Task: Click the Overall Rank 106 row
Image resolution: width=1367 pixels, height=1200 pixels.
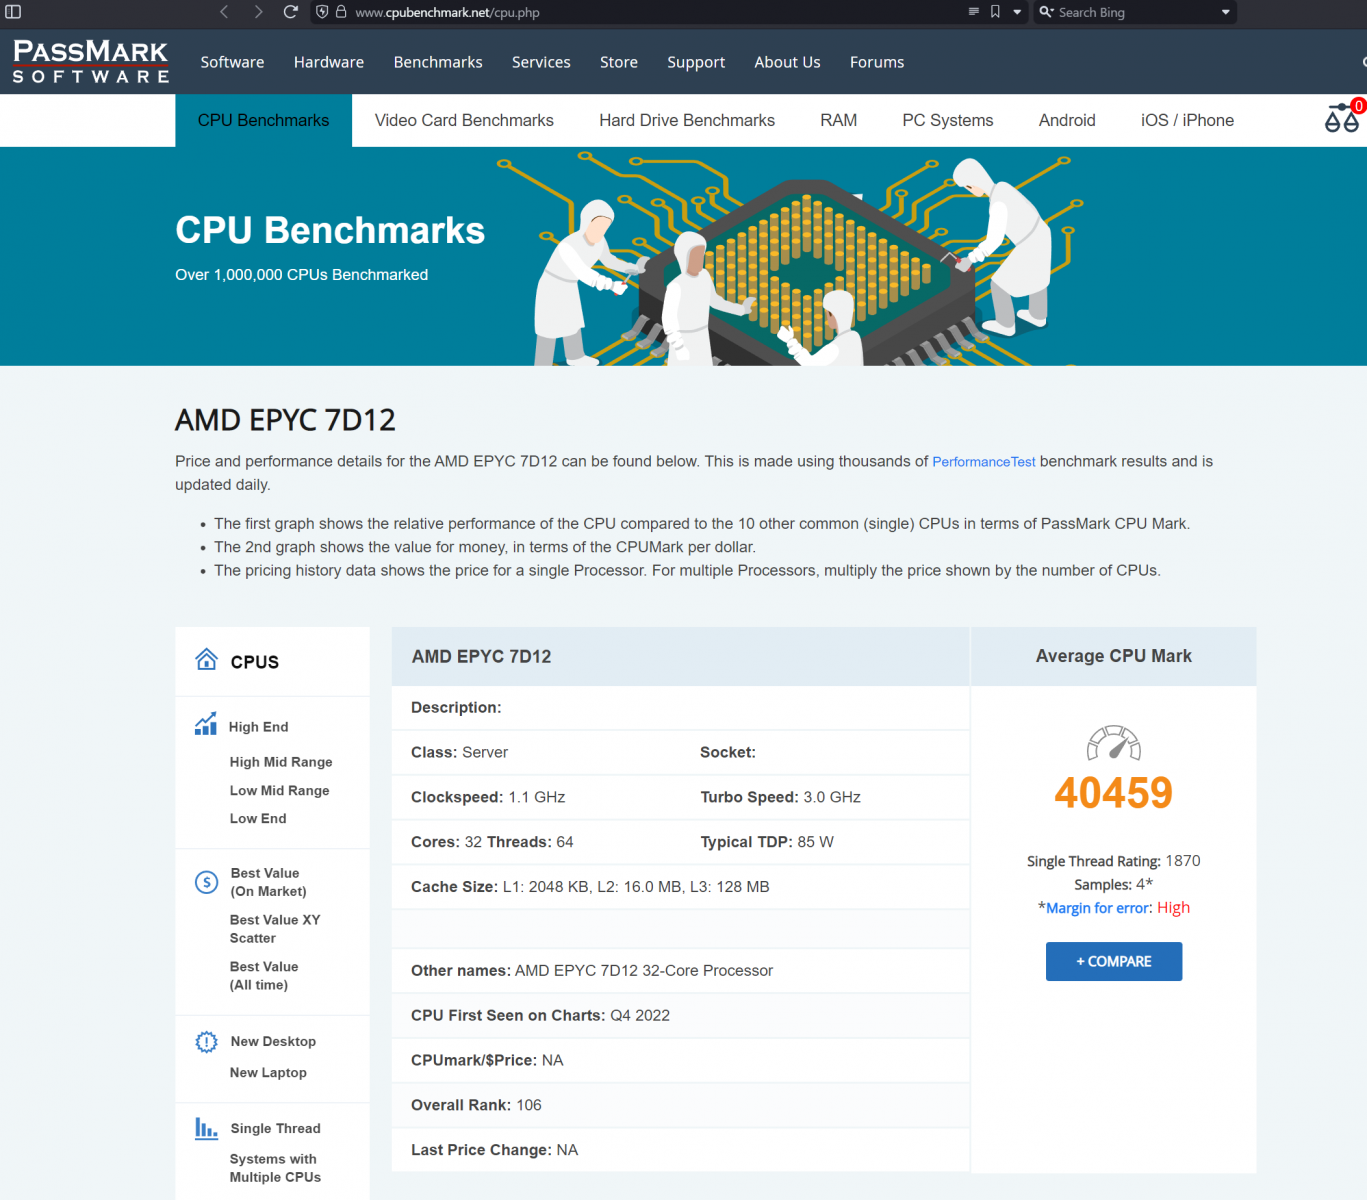Action: coord(680,1105)
